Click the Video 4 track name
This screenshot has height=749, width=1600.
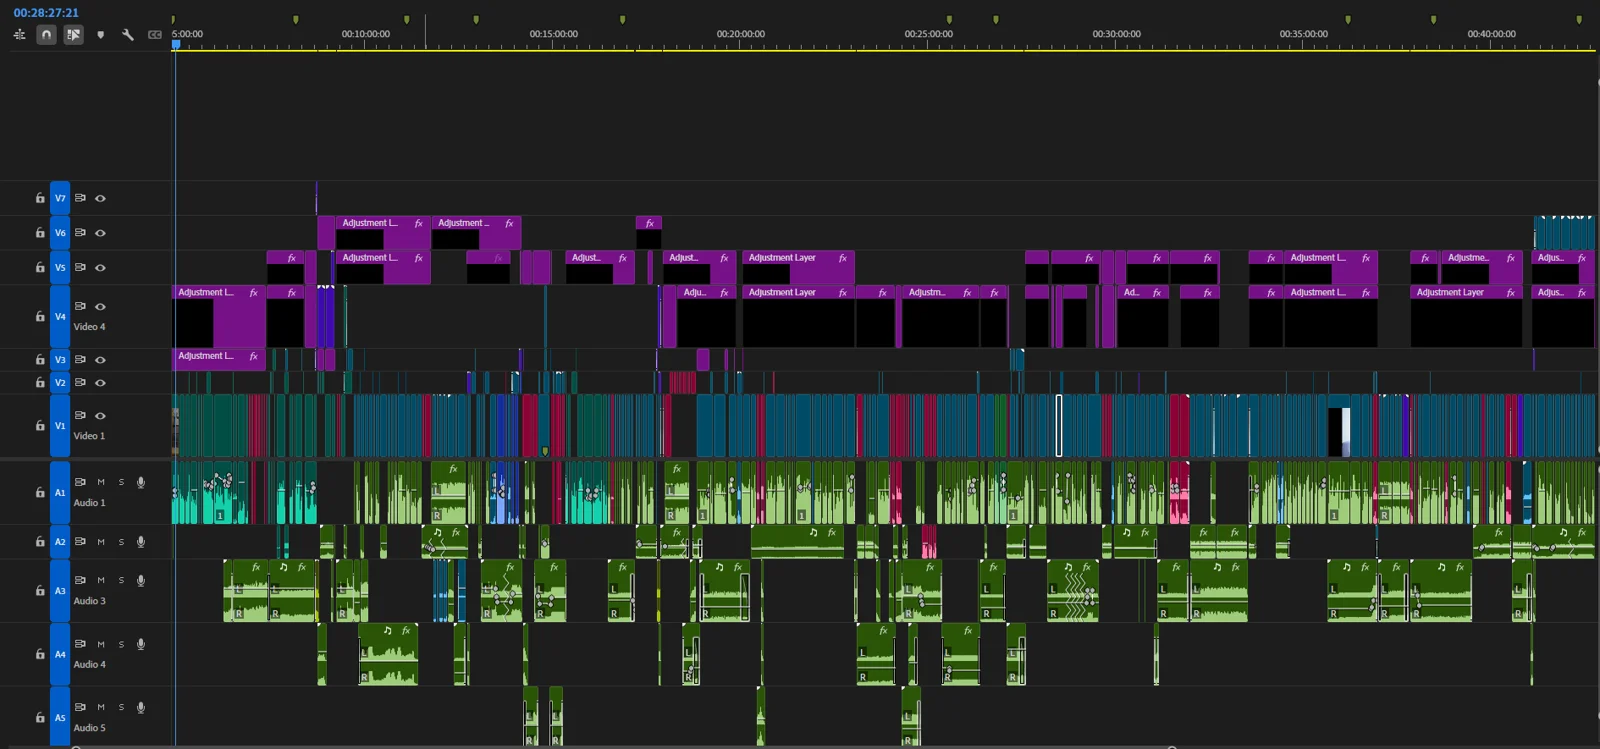click(89, 327)
